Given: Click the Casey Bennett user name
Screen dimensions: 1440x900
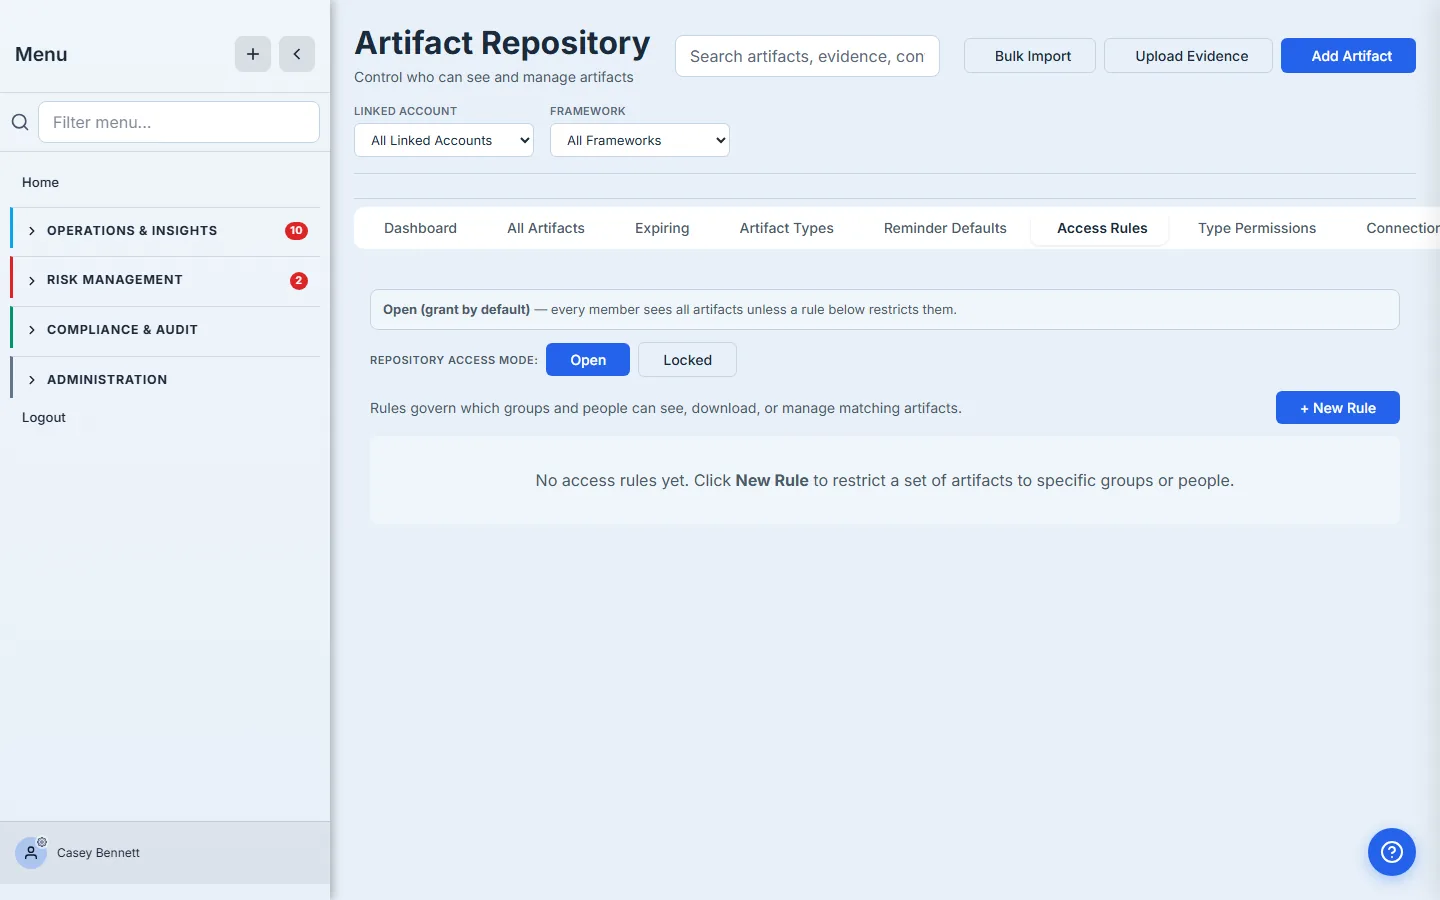Looking at the screenshot, I should coord(98,853).
